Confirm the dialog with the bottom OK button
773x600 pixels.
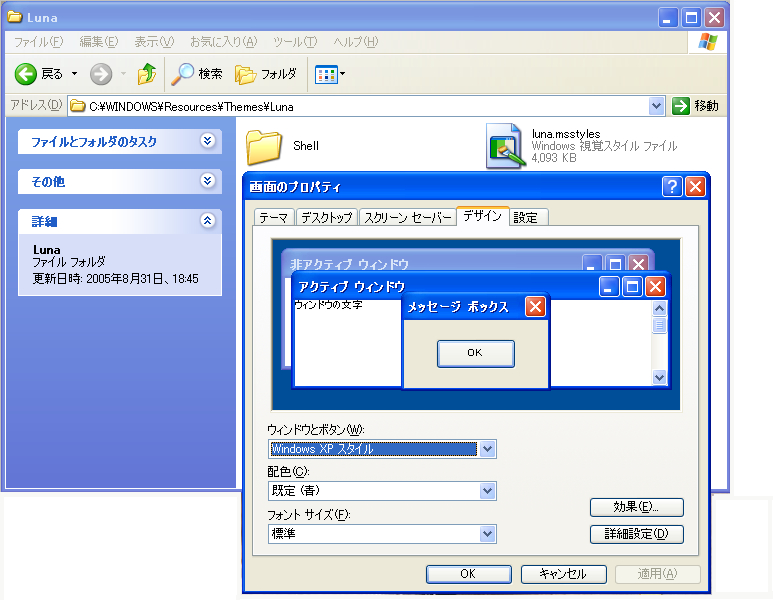(468, 574)
